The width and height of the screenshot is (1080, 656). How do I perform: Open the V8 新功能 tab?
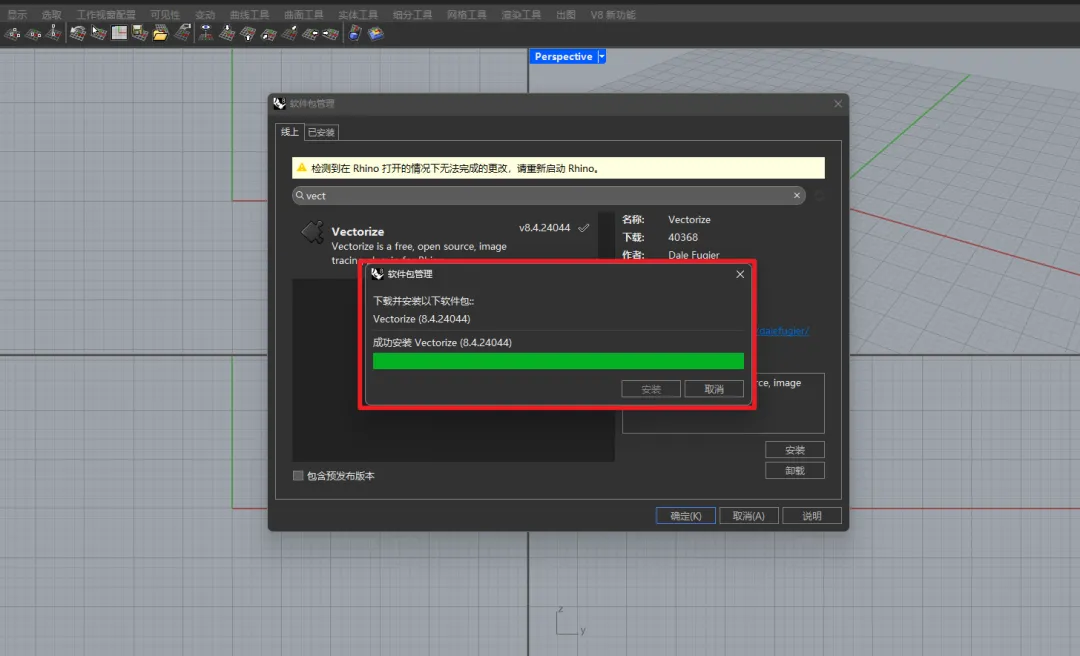pyautogui.click(x=613, y=14)
